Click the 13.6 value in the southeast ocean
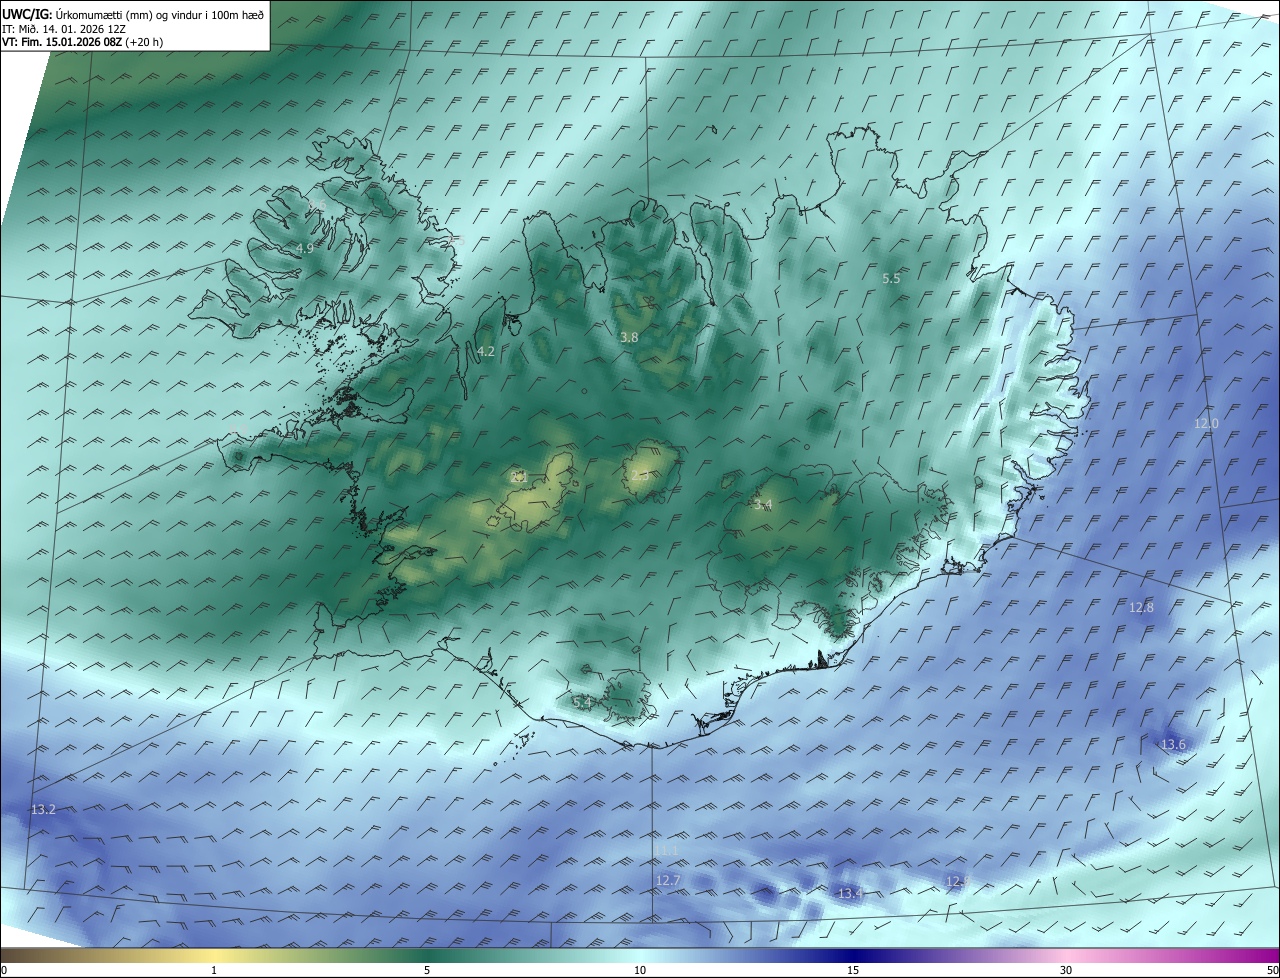 point(1173,745)
